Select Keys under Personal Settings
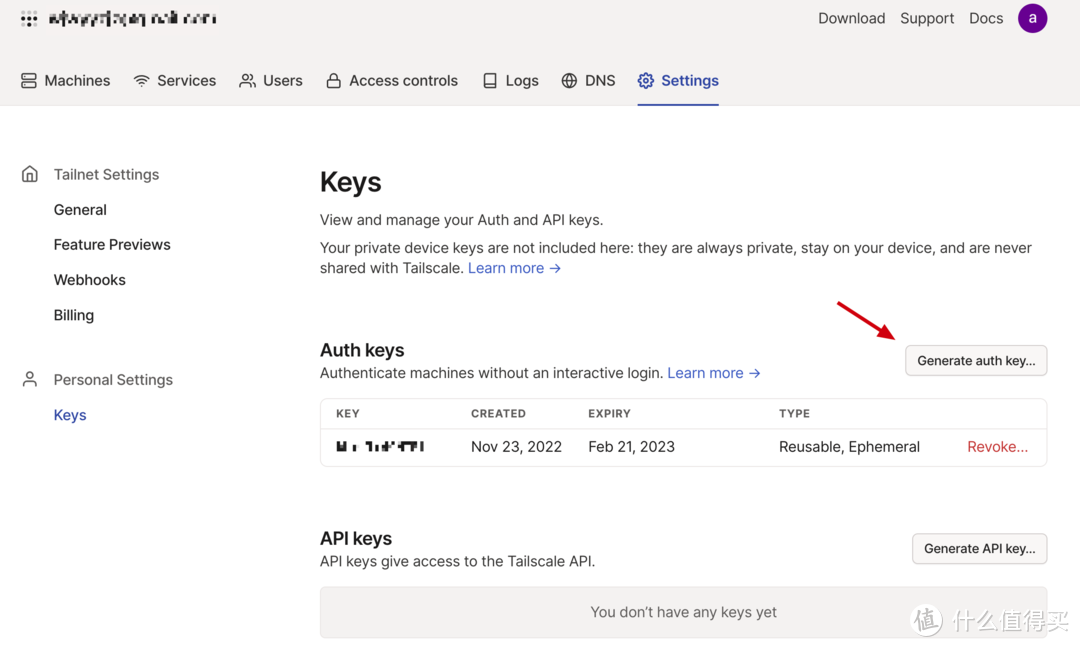 coord(70,415)
